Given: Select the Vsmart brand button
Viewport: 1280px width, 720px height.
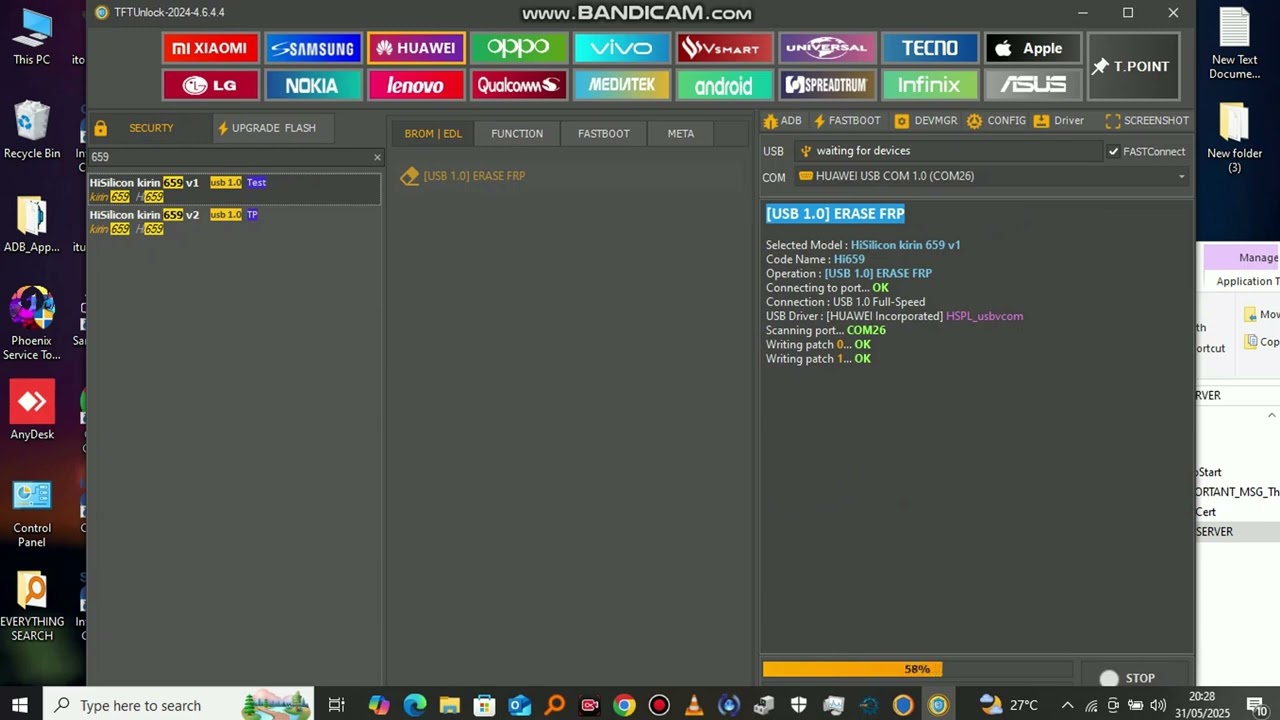Looking at the screenshot, I should (724, 48).
